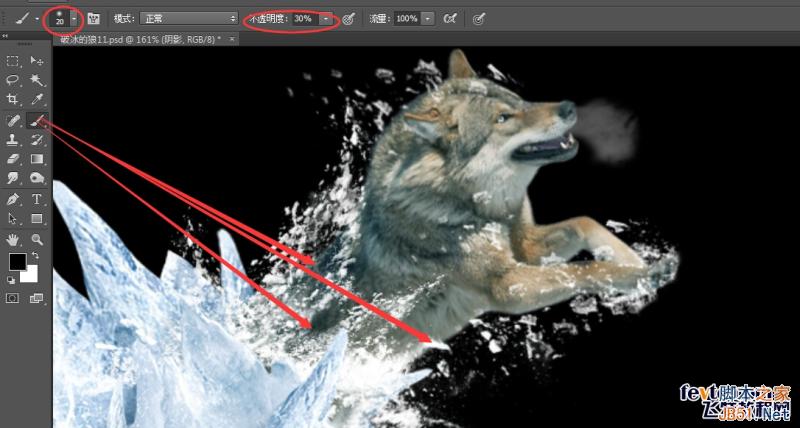Open the opacity slider dropdown arrow

pyautogui.click(x=326, y=19)
